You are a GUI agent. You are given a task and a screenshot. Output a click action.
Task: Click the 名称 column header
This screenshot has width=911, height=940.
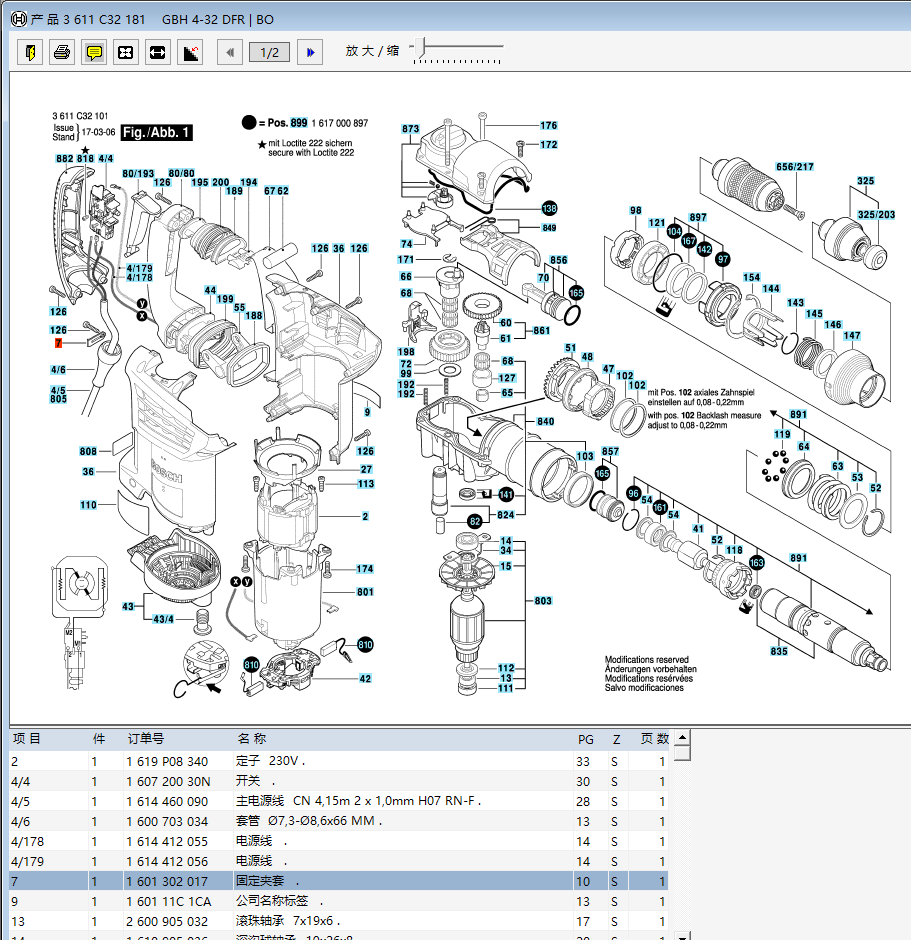[252, 739]
